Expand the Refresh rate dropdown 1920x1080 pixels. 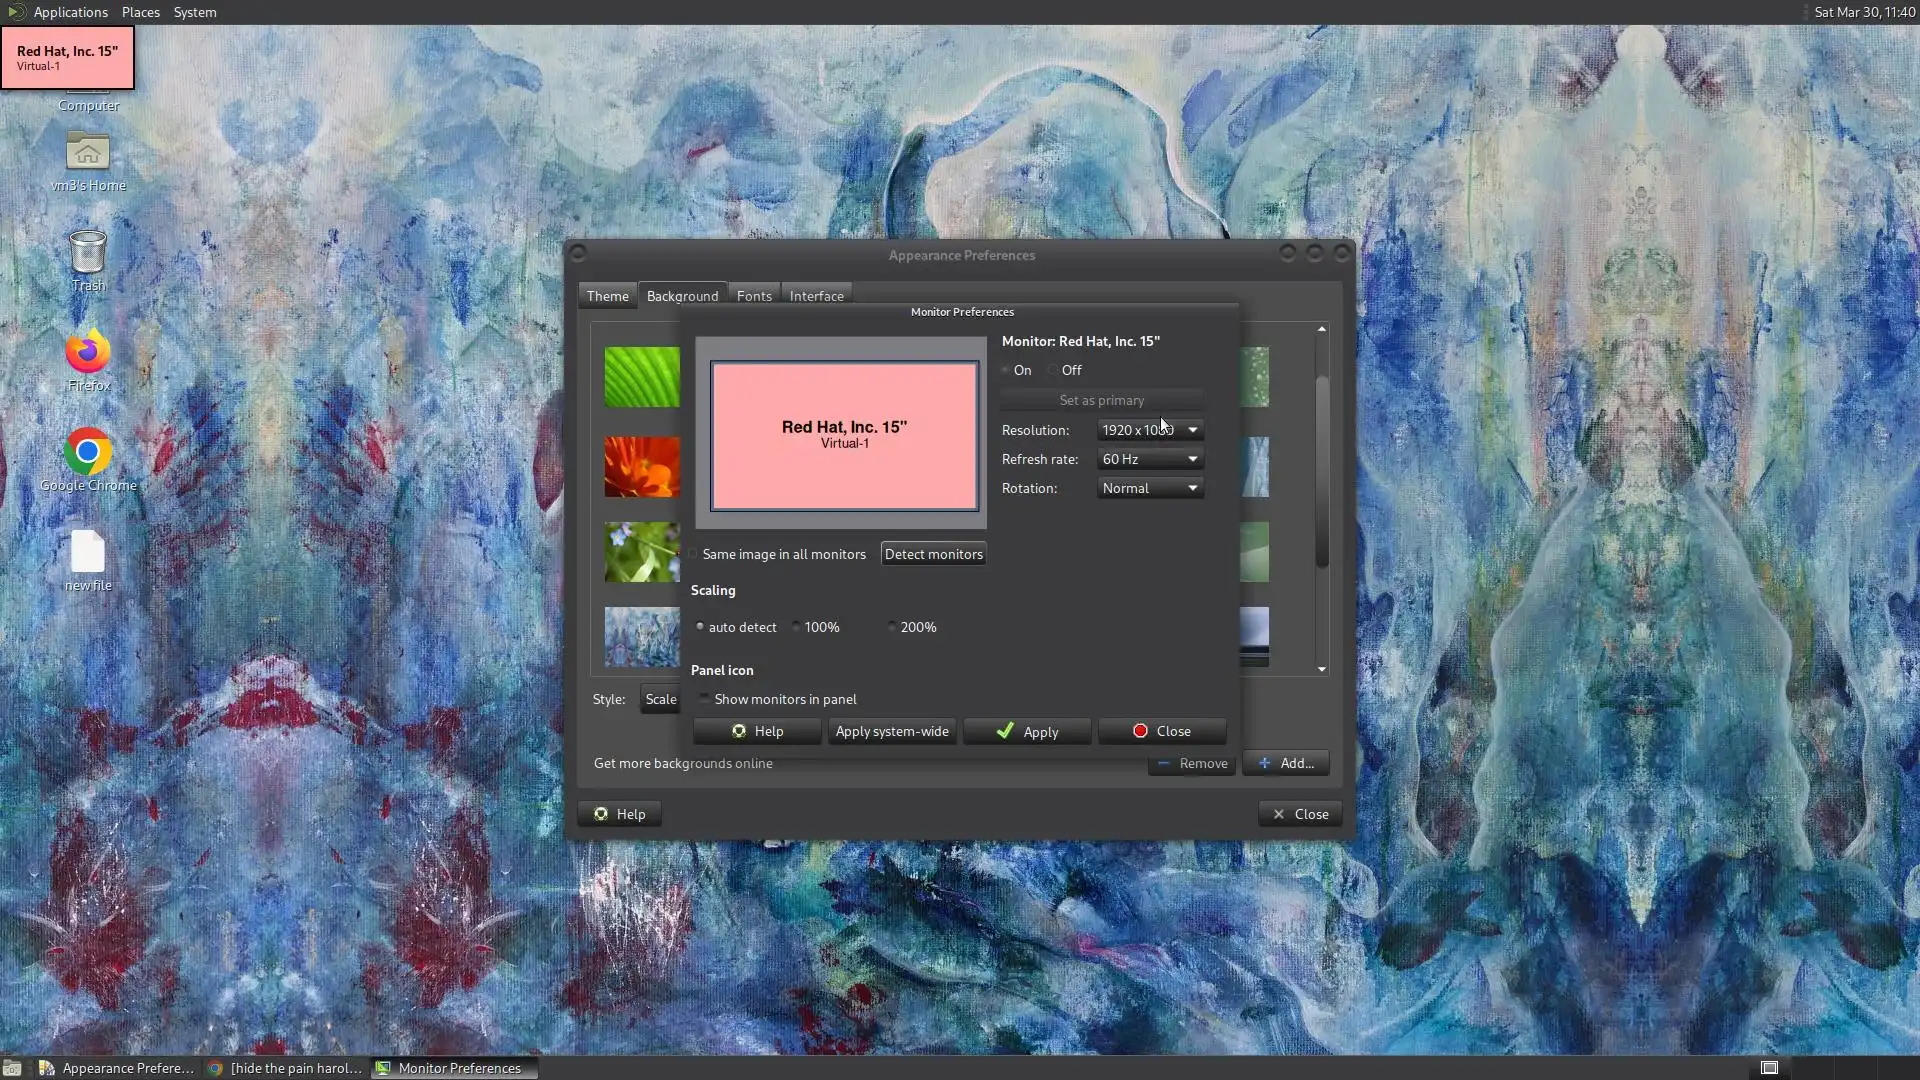pos(1150,459)
